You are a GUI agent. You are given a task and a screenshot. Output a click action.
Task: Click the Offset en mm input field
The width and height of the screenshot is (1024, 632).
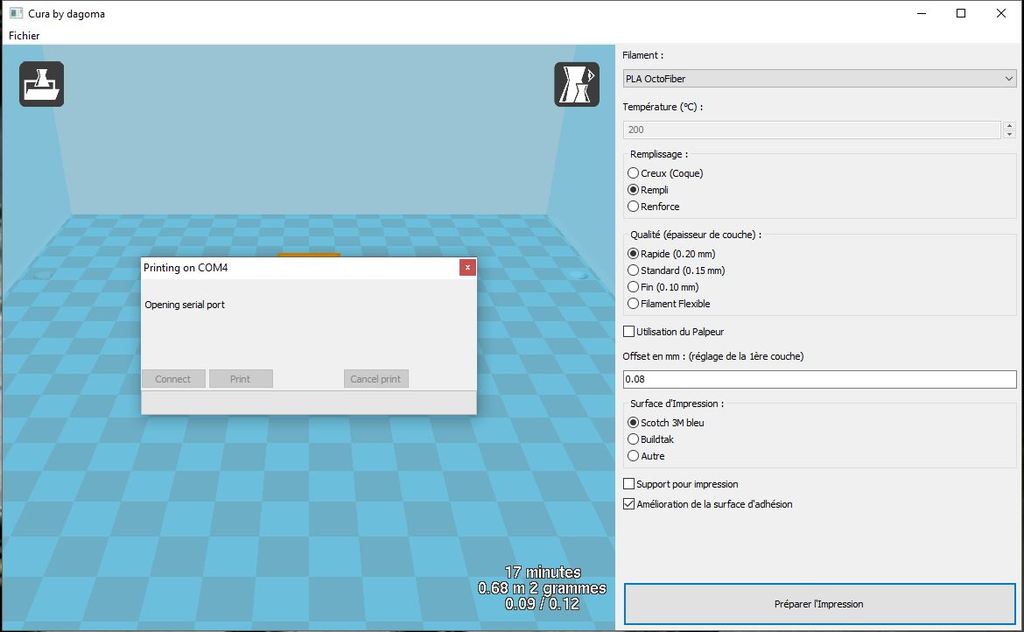[x=820, y=379]
